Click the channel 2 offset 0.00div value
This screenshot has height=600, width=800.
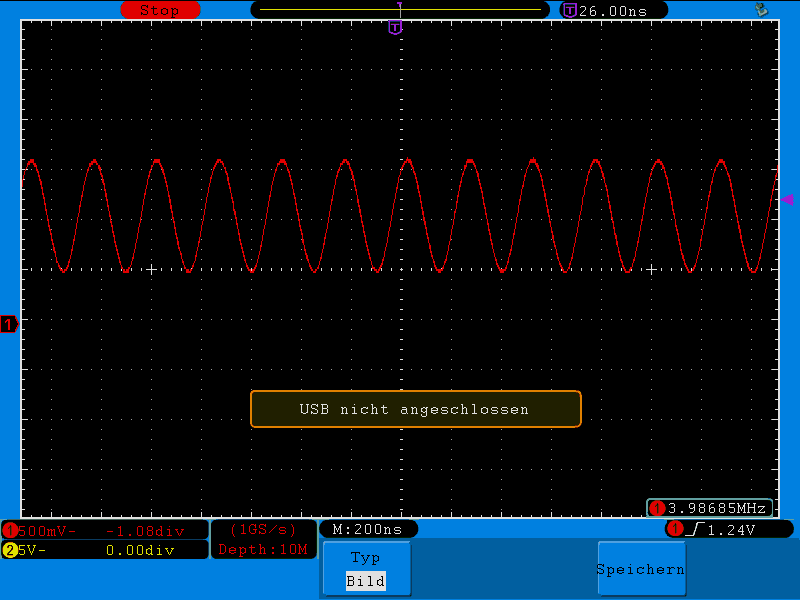click(140, 550)
